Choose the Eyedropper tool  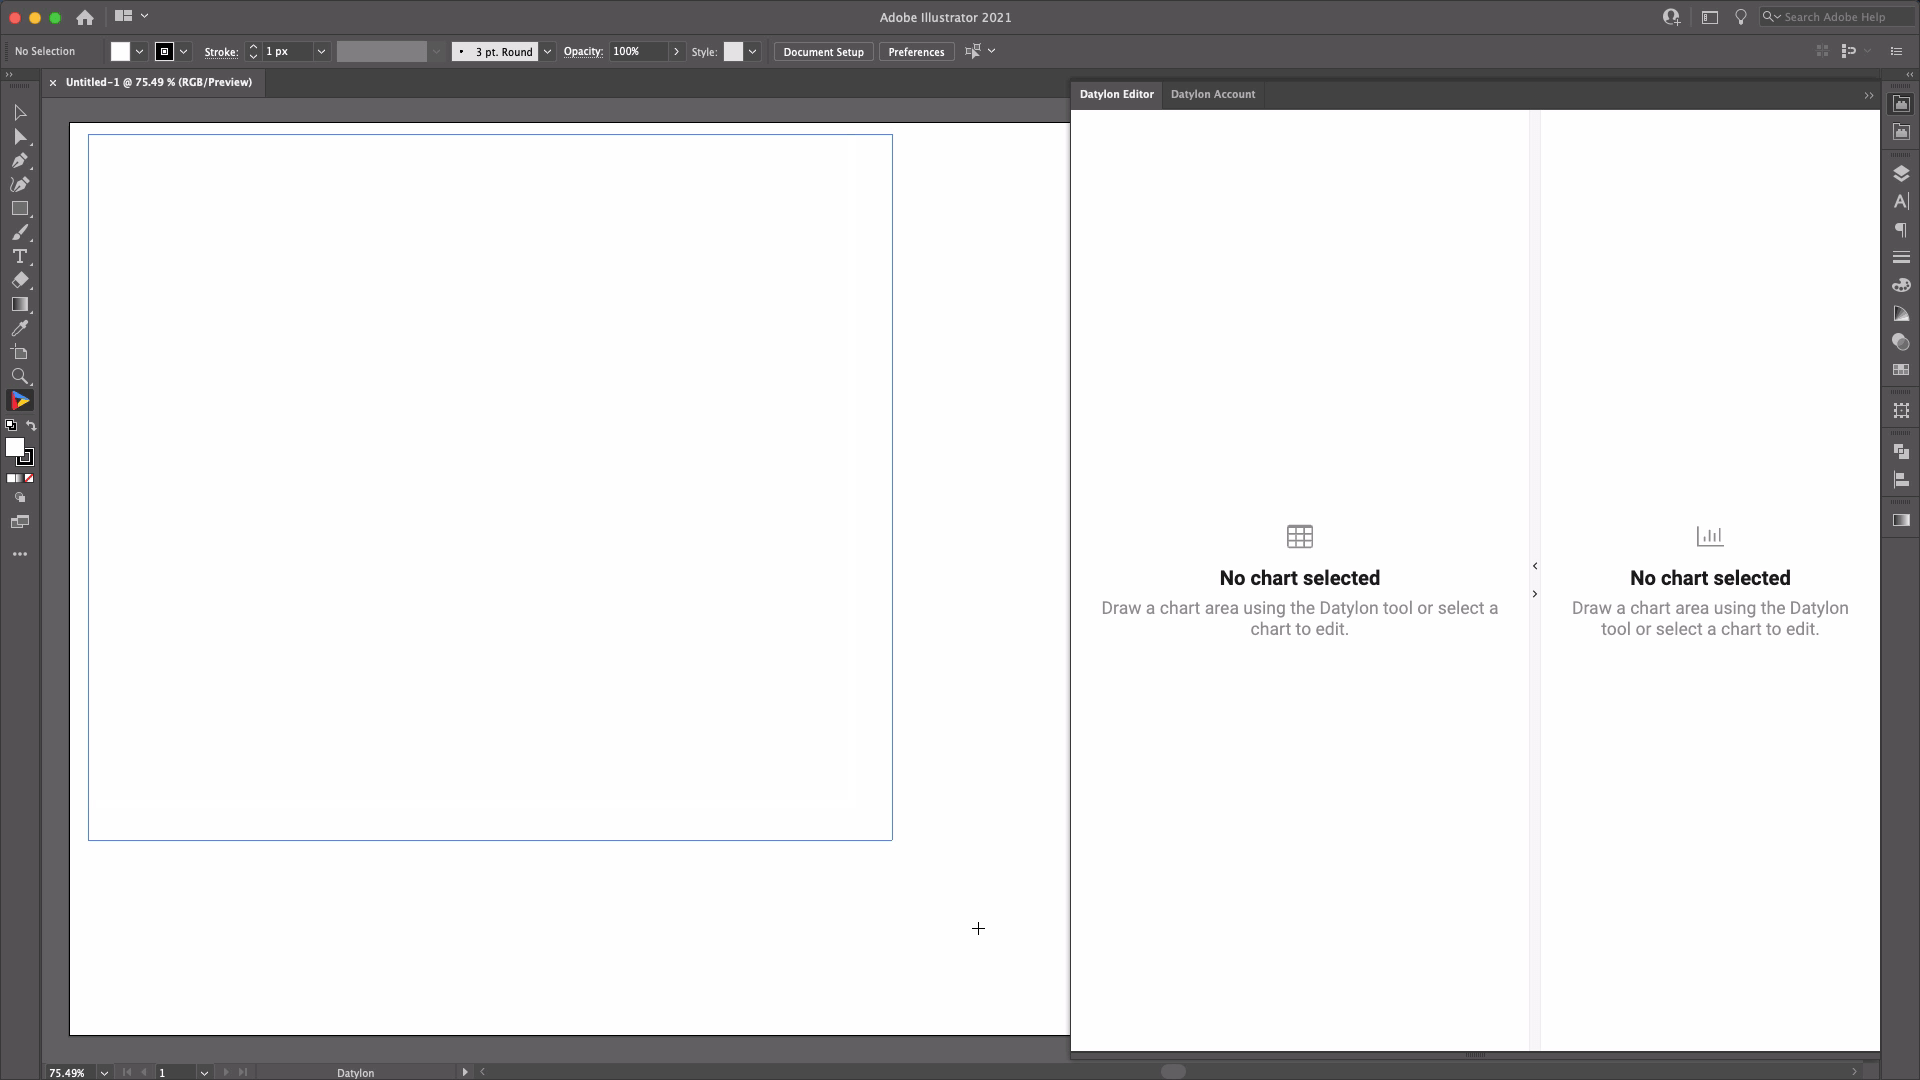(x=20, y=328)
